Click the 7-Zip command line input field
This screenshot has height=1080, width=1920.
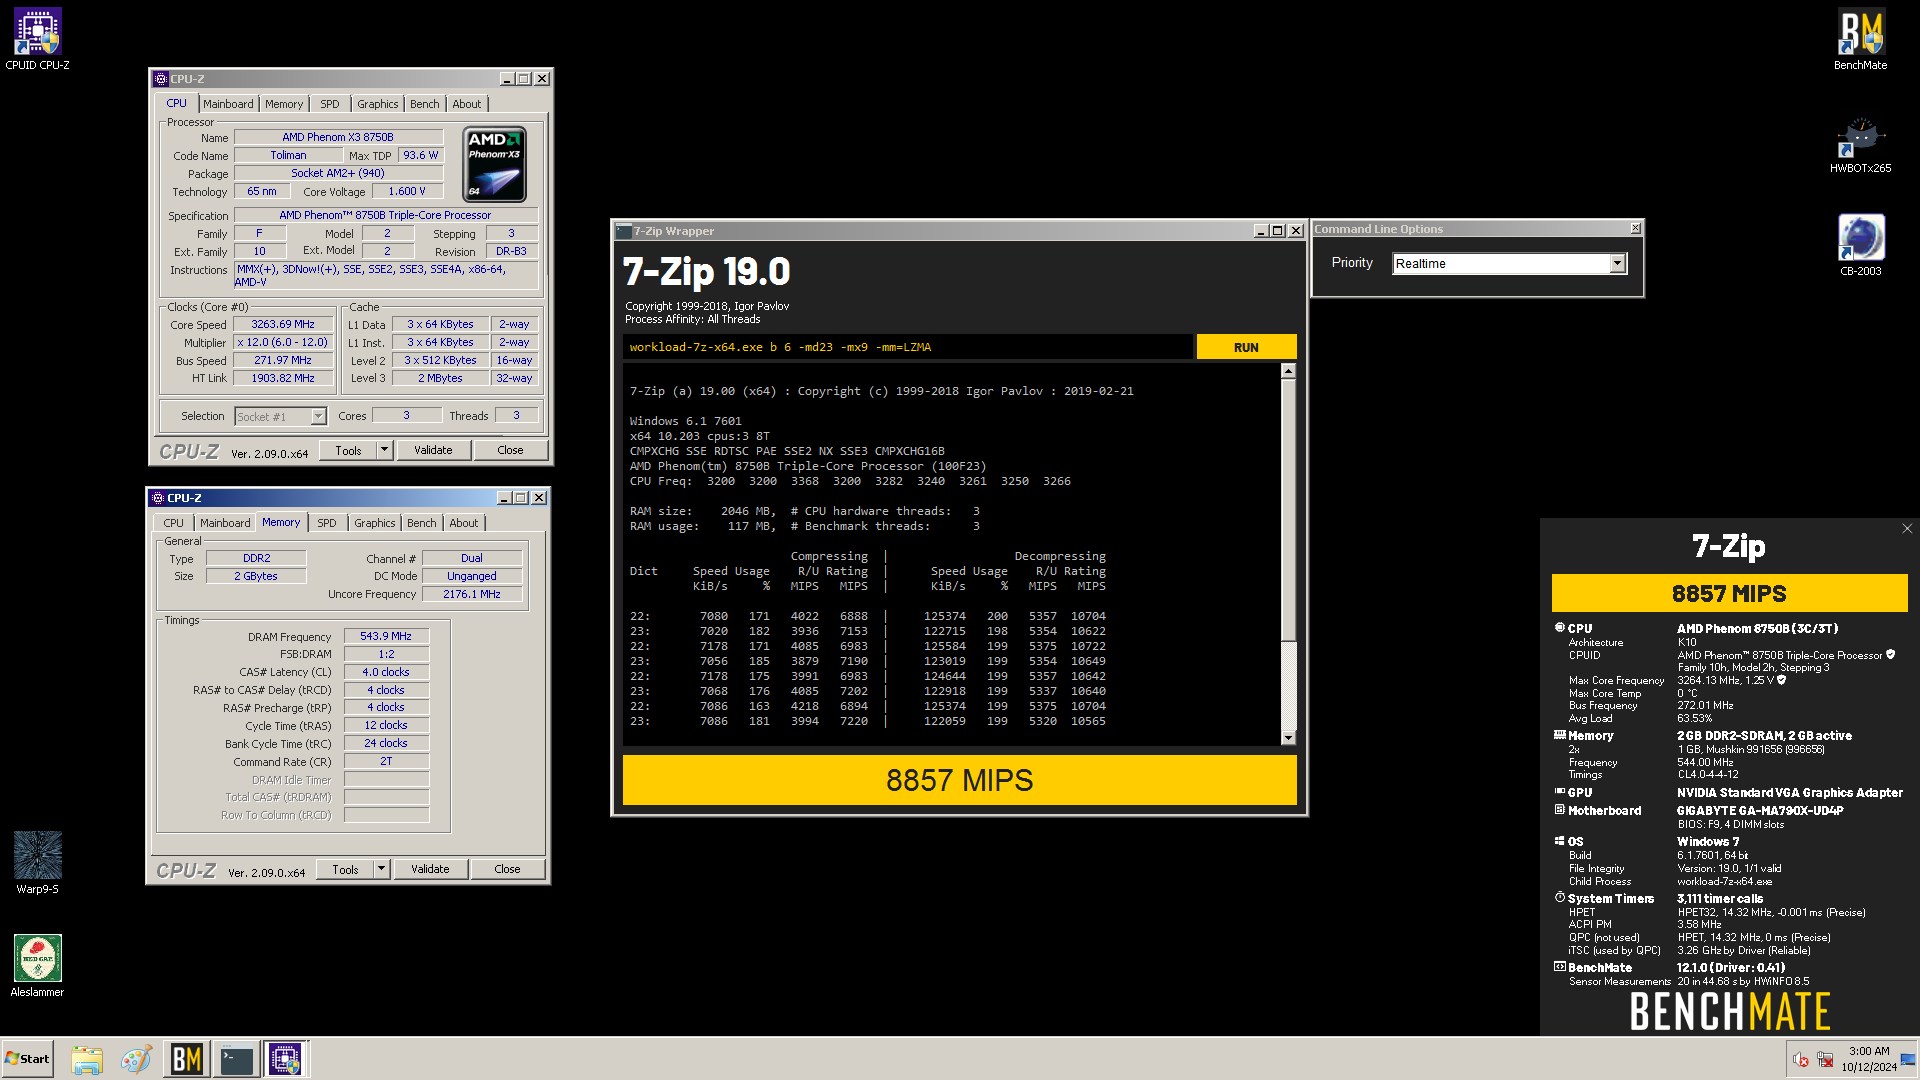pos(907,347)
